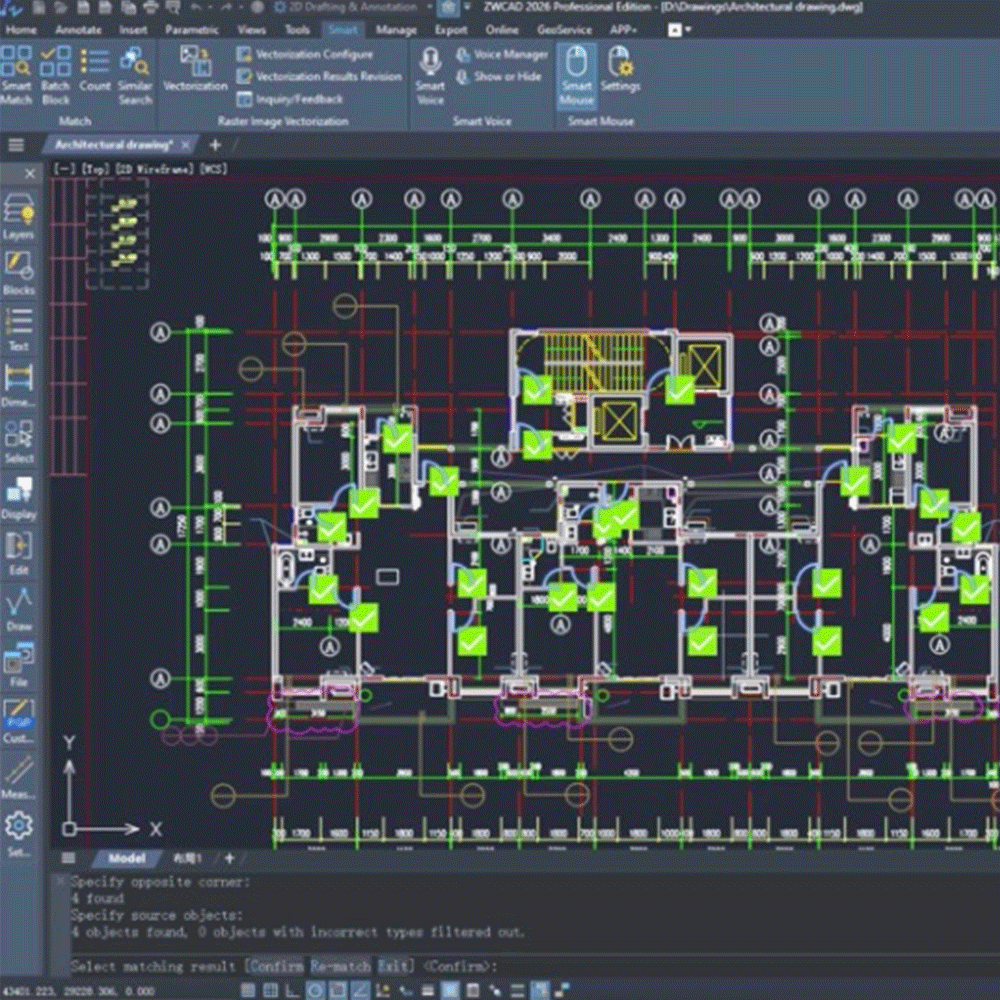Expand the quick access toolbar customize arrow
Image resolution: width=1000 pixels, height=1000 pixels.
pyautogui.click(x=468, y=8)
